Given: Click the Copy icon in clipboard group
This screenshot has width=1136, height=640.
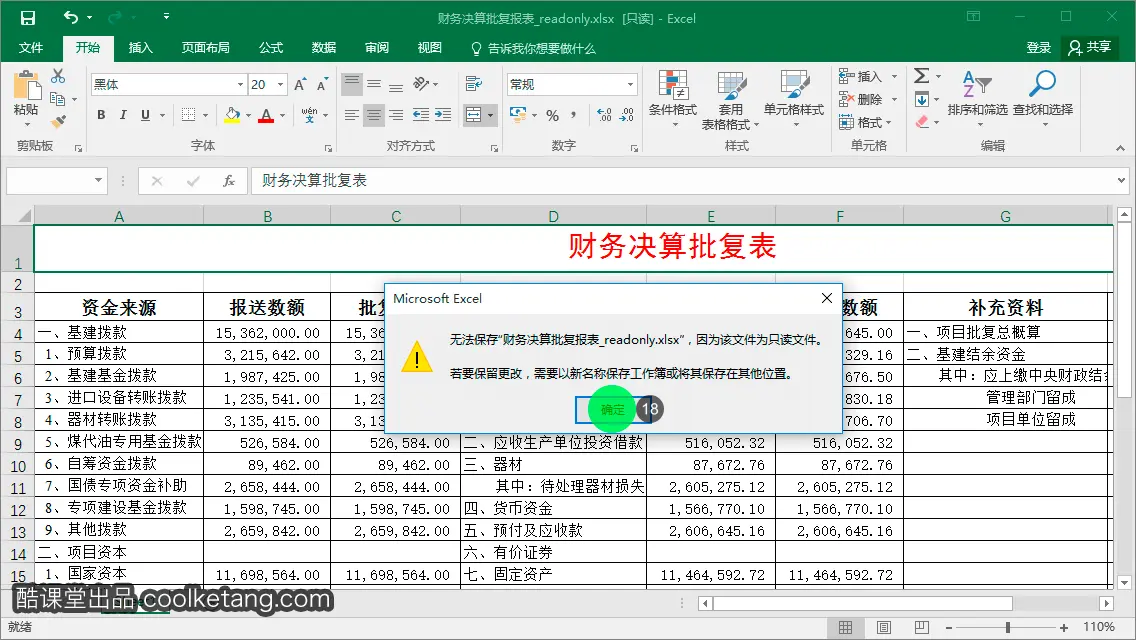Looking at the screenshot, I should 57,99.
